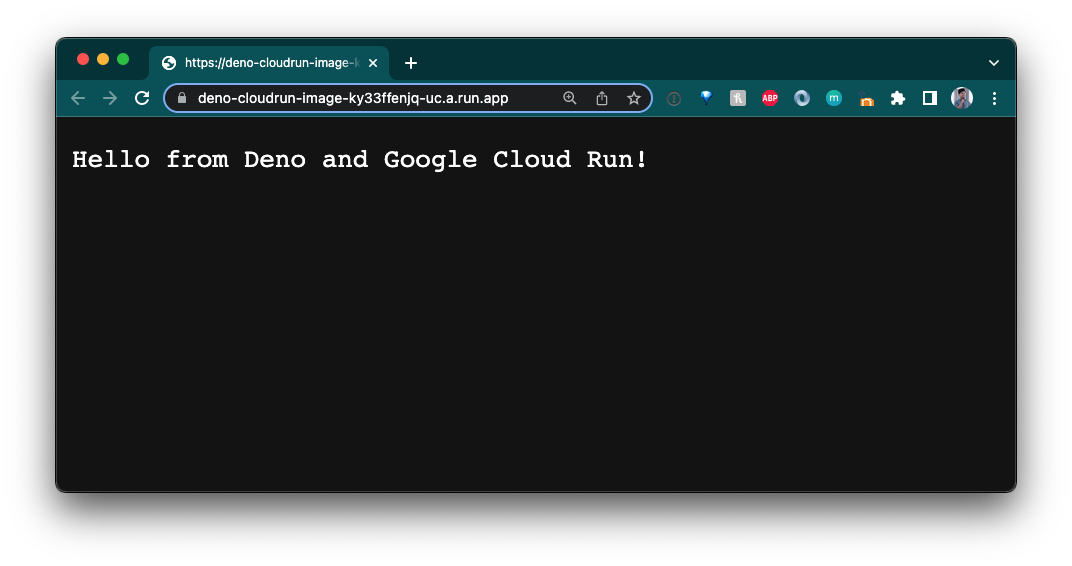Viewport: 1072px width, 566px height.
Task: Bookmark this page with the star
Action: click(634, 98)
